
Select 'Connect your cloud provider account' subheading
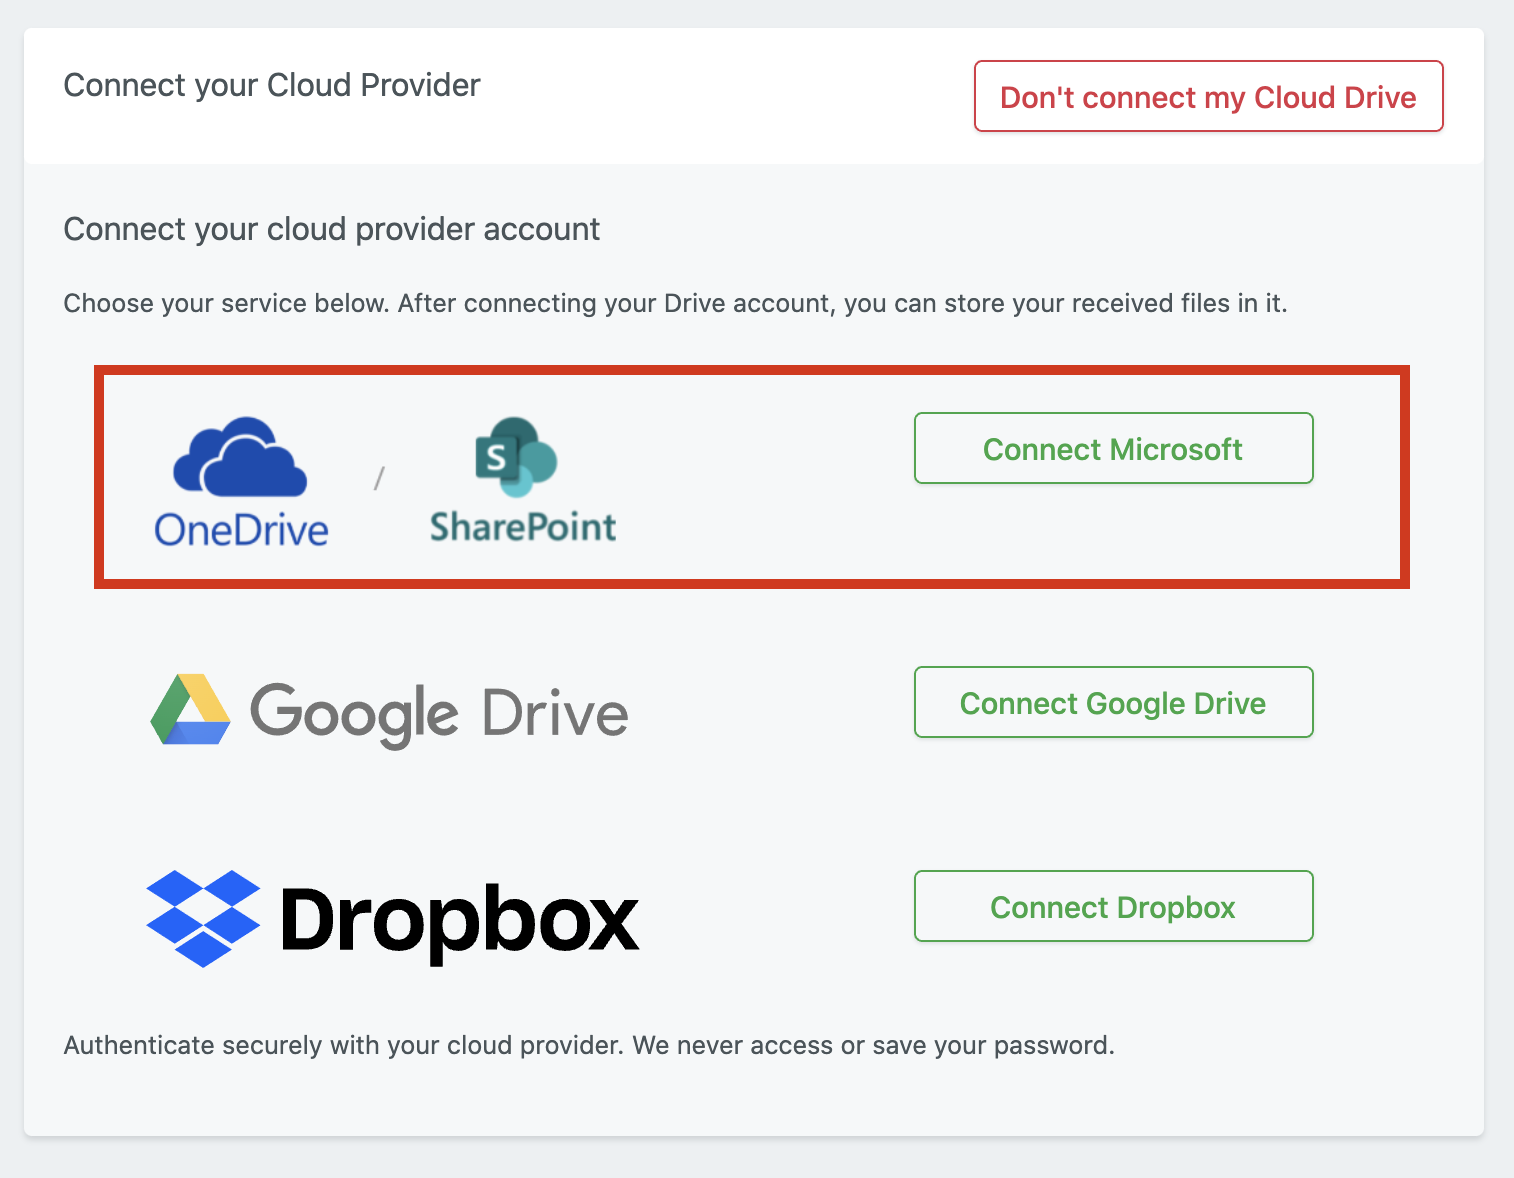coord(332,229)
